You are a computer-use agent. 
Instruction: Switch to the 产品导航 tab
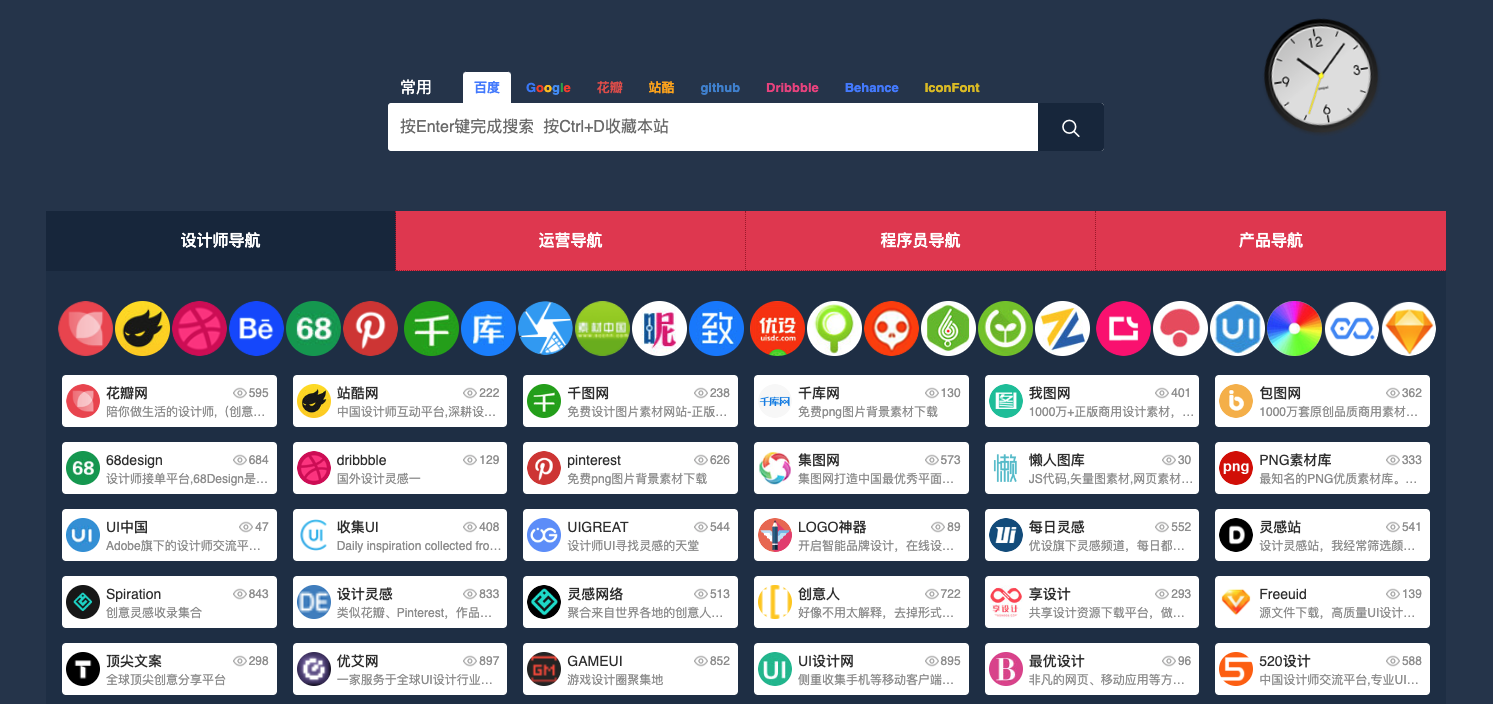[x=1270, y=241]
